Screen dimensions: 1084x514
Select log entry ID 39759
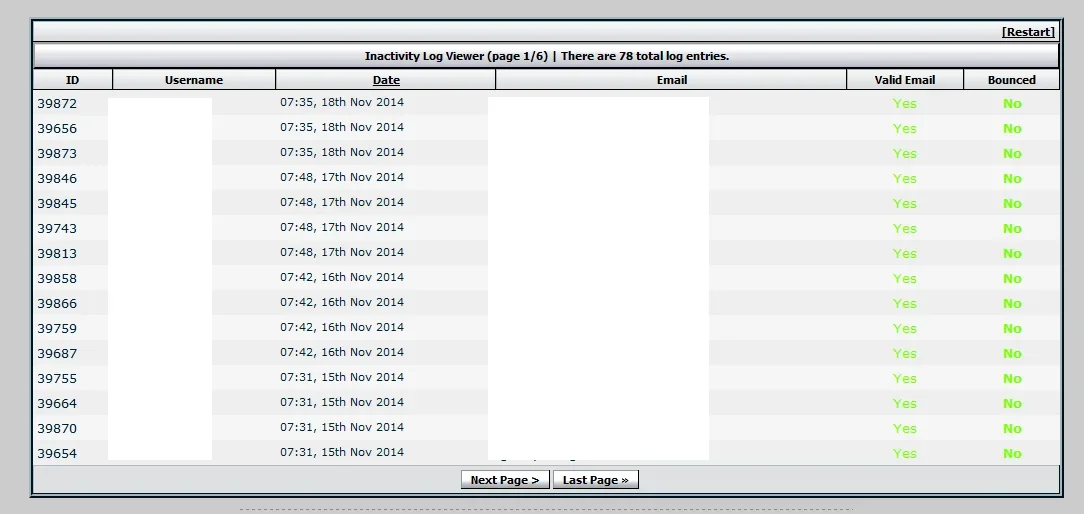click(57, 328)
